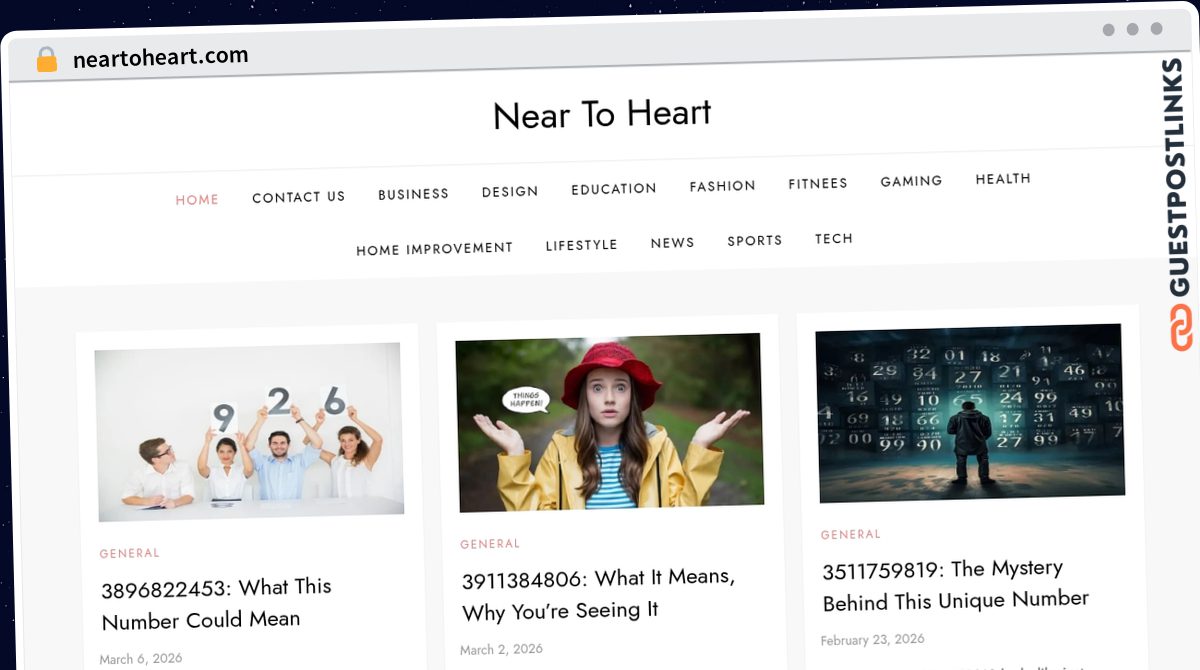Click General tag above 3911384806 article
1200x670 pixels.
490,544
